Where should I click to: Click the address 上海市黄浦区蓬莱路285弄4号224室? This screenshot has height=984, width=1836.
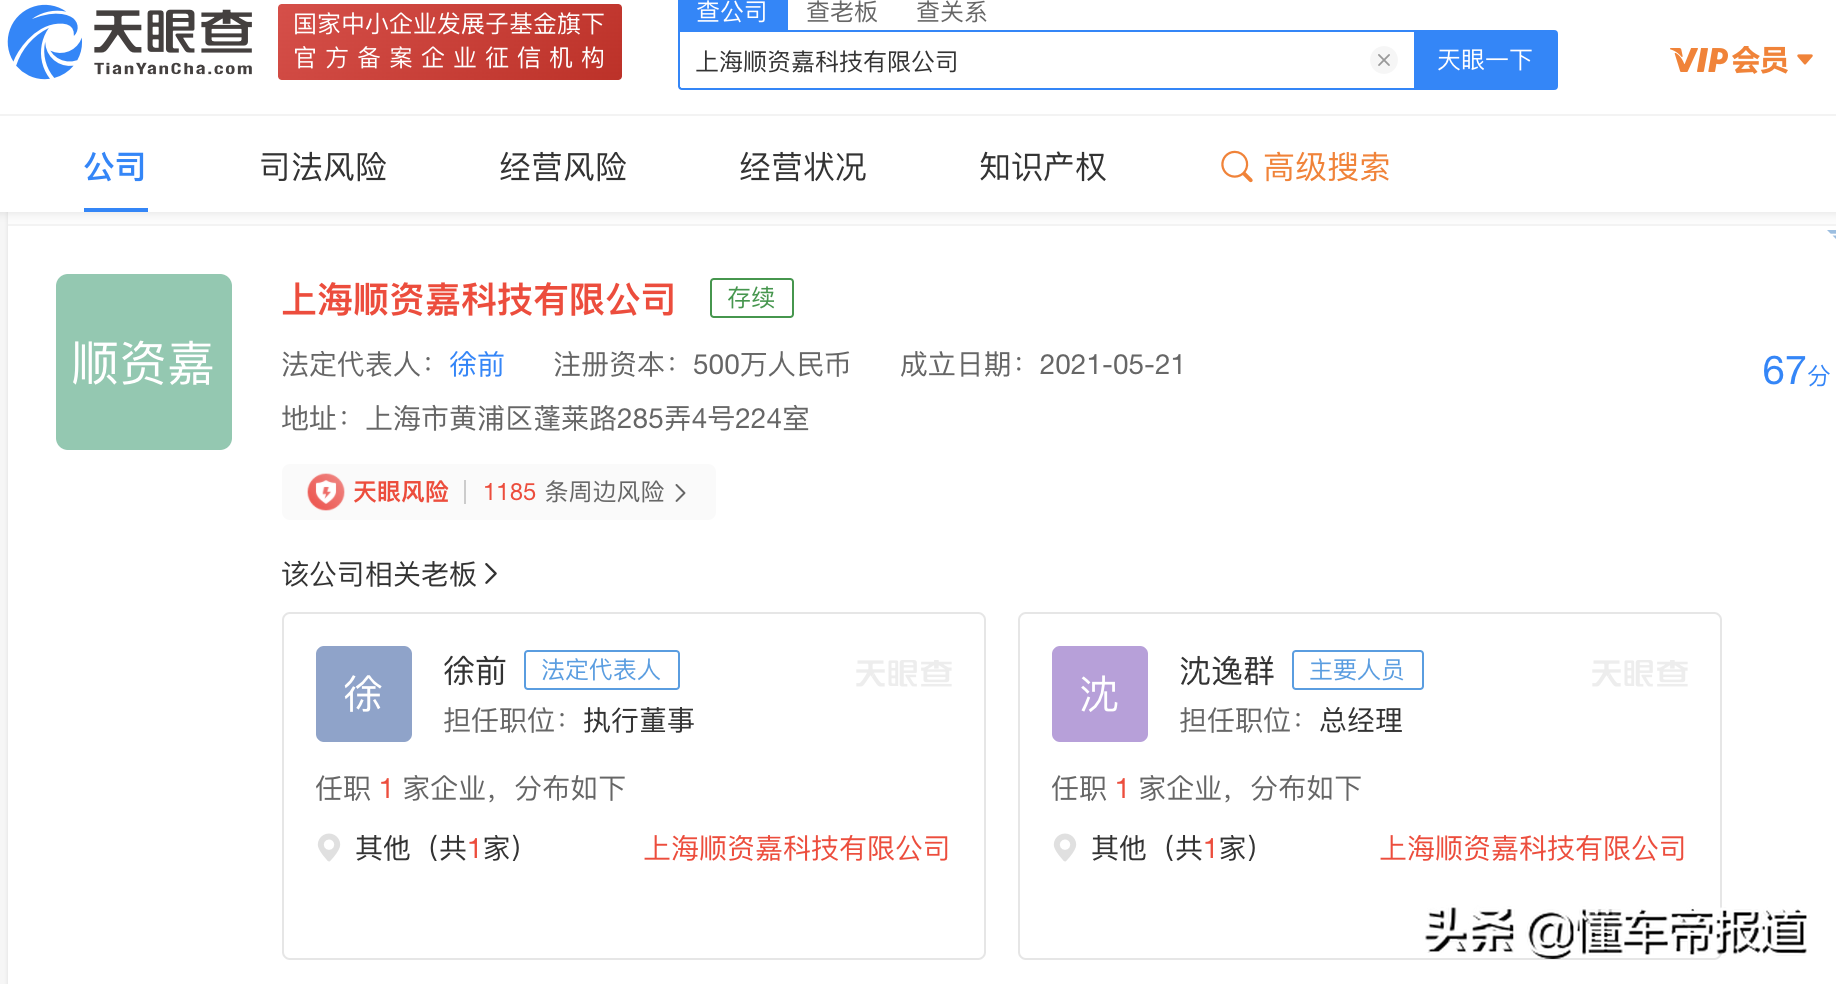pos(588,418)
